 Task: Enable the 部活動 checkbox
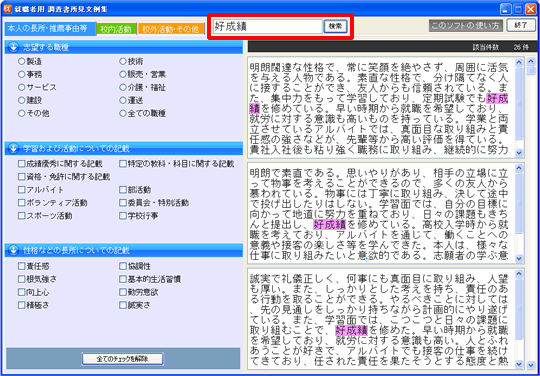coord(123,190)
